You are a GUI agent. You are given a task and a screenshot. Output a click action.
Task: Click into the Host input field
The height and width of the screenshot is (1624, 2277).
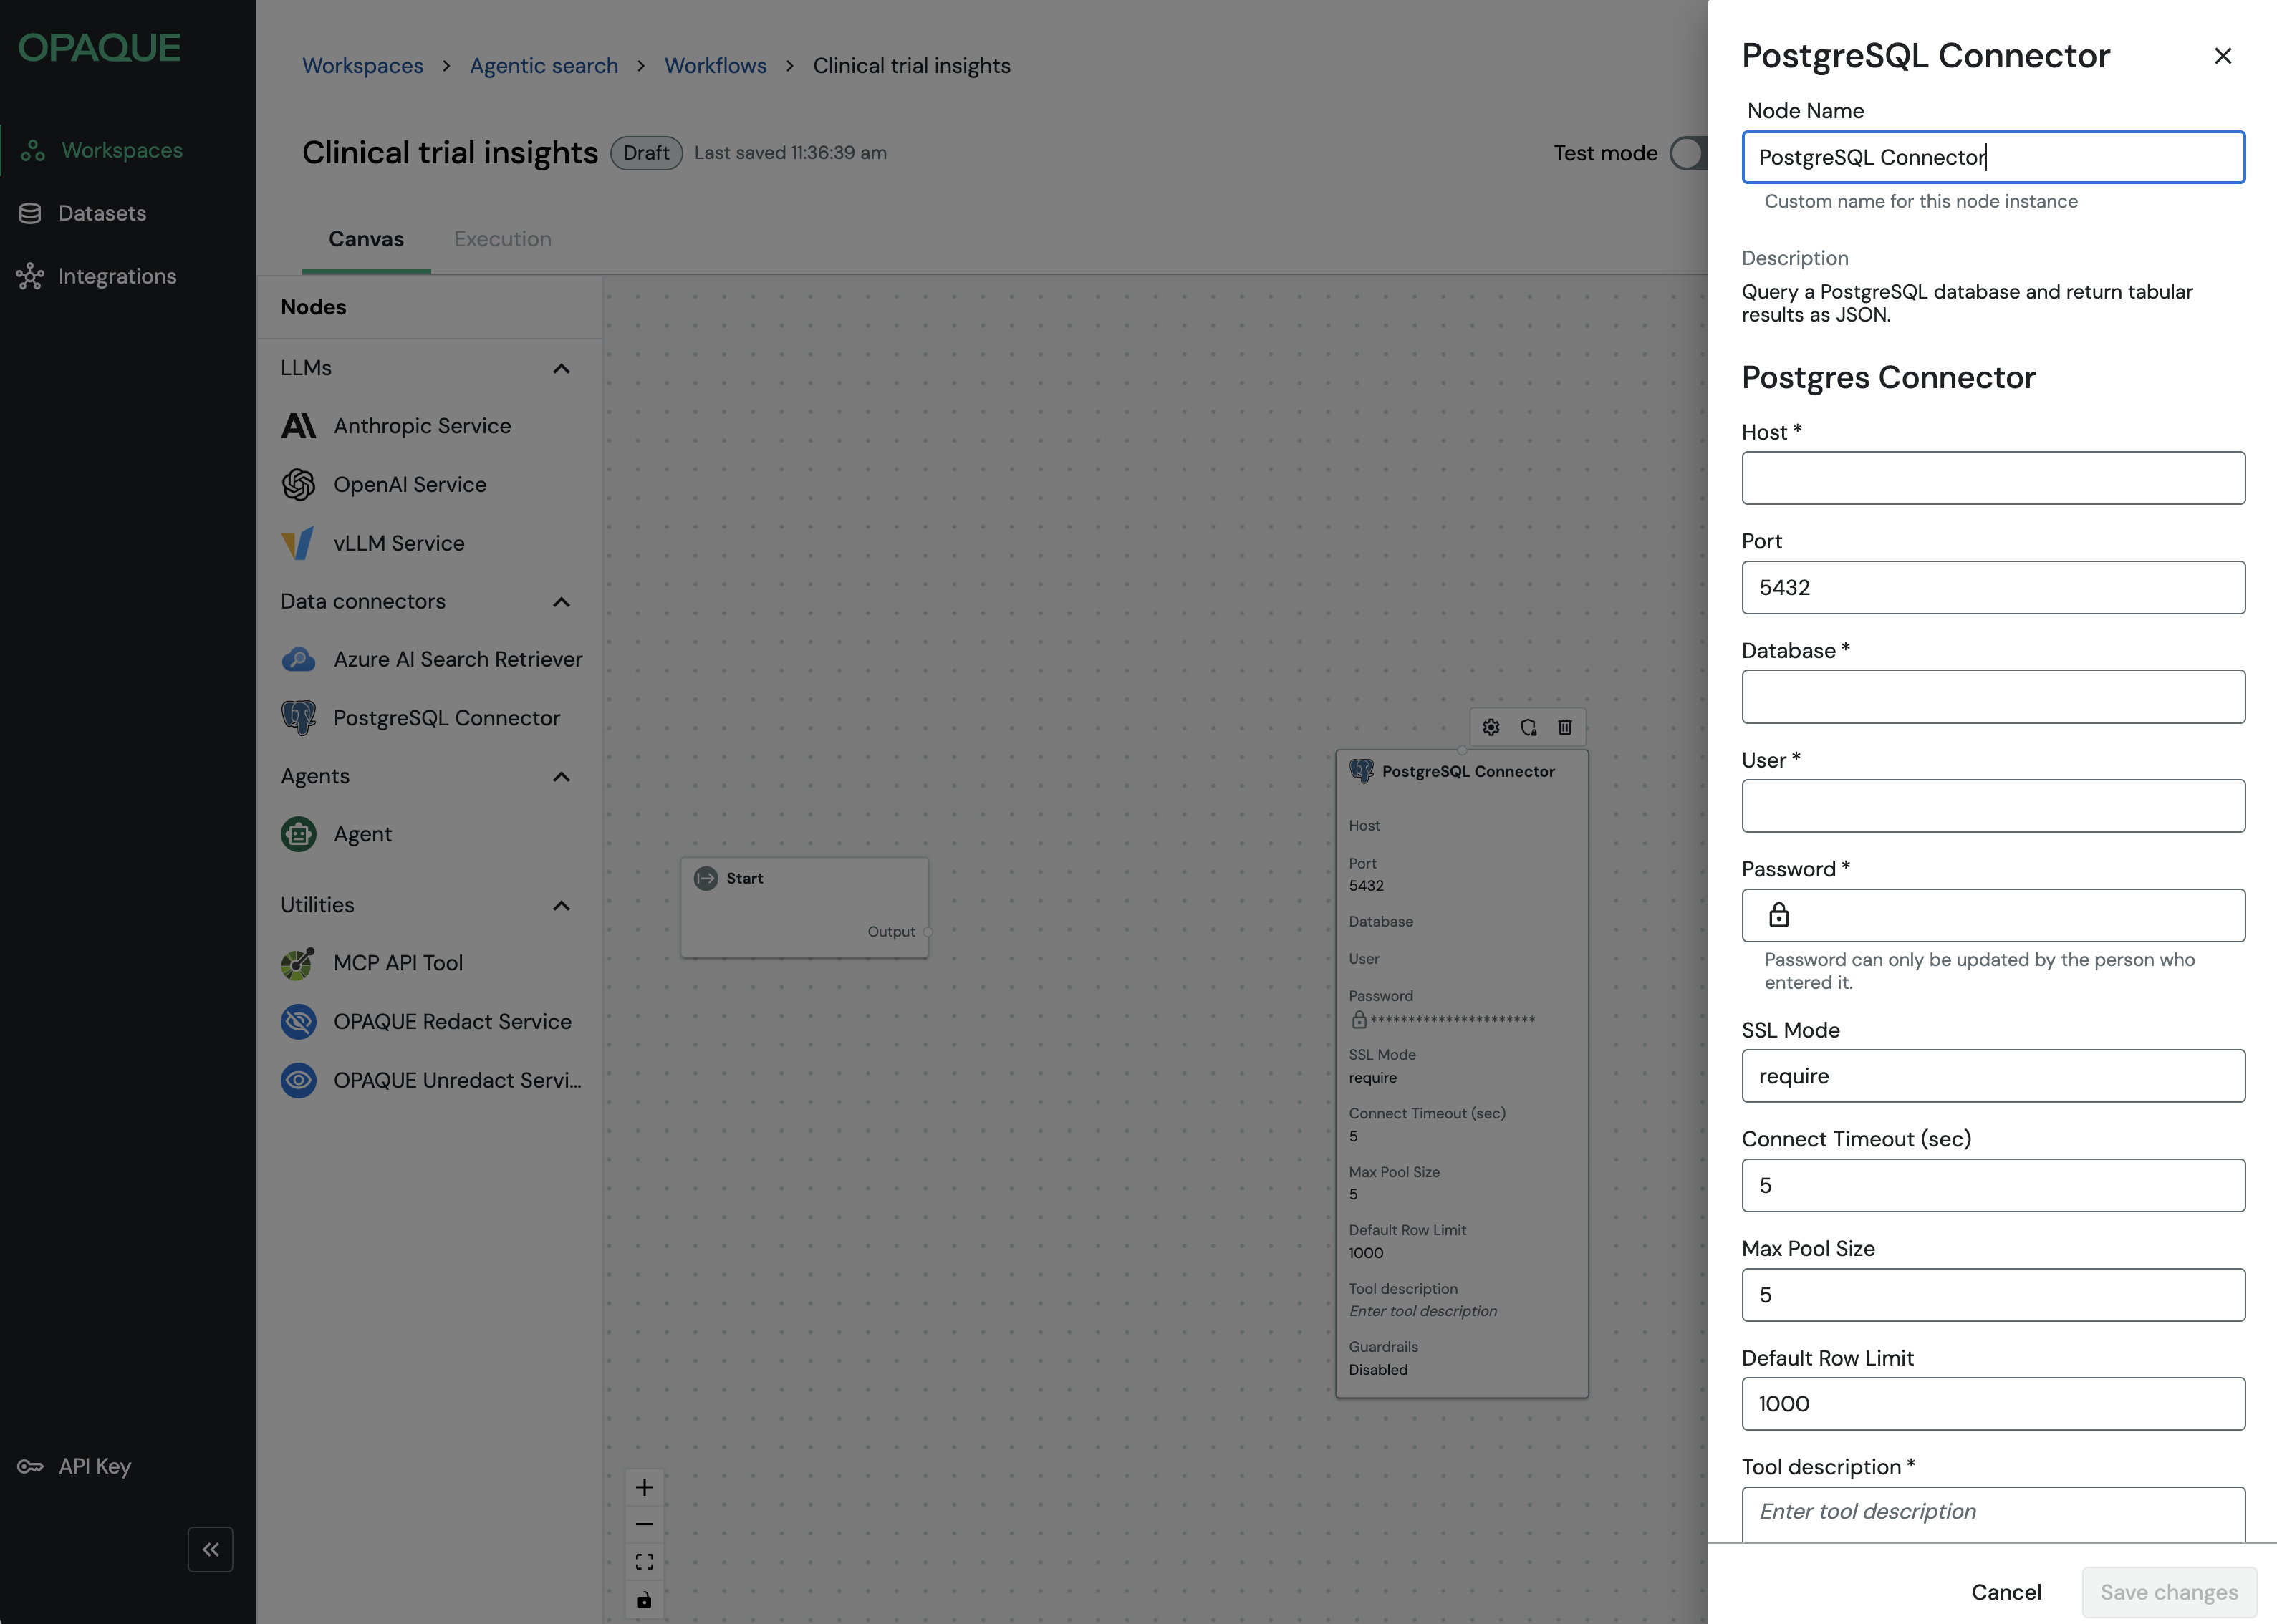point(1992,478)
